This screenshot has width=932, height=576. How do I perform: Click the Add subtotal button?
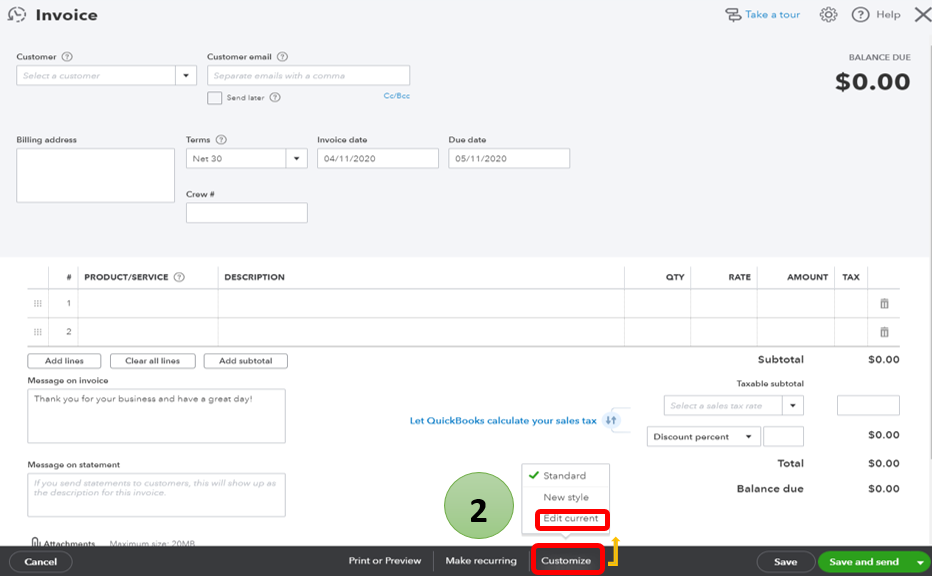(245, 361)
